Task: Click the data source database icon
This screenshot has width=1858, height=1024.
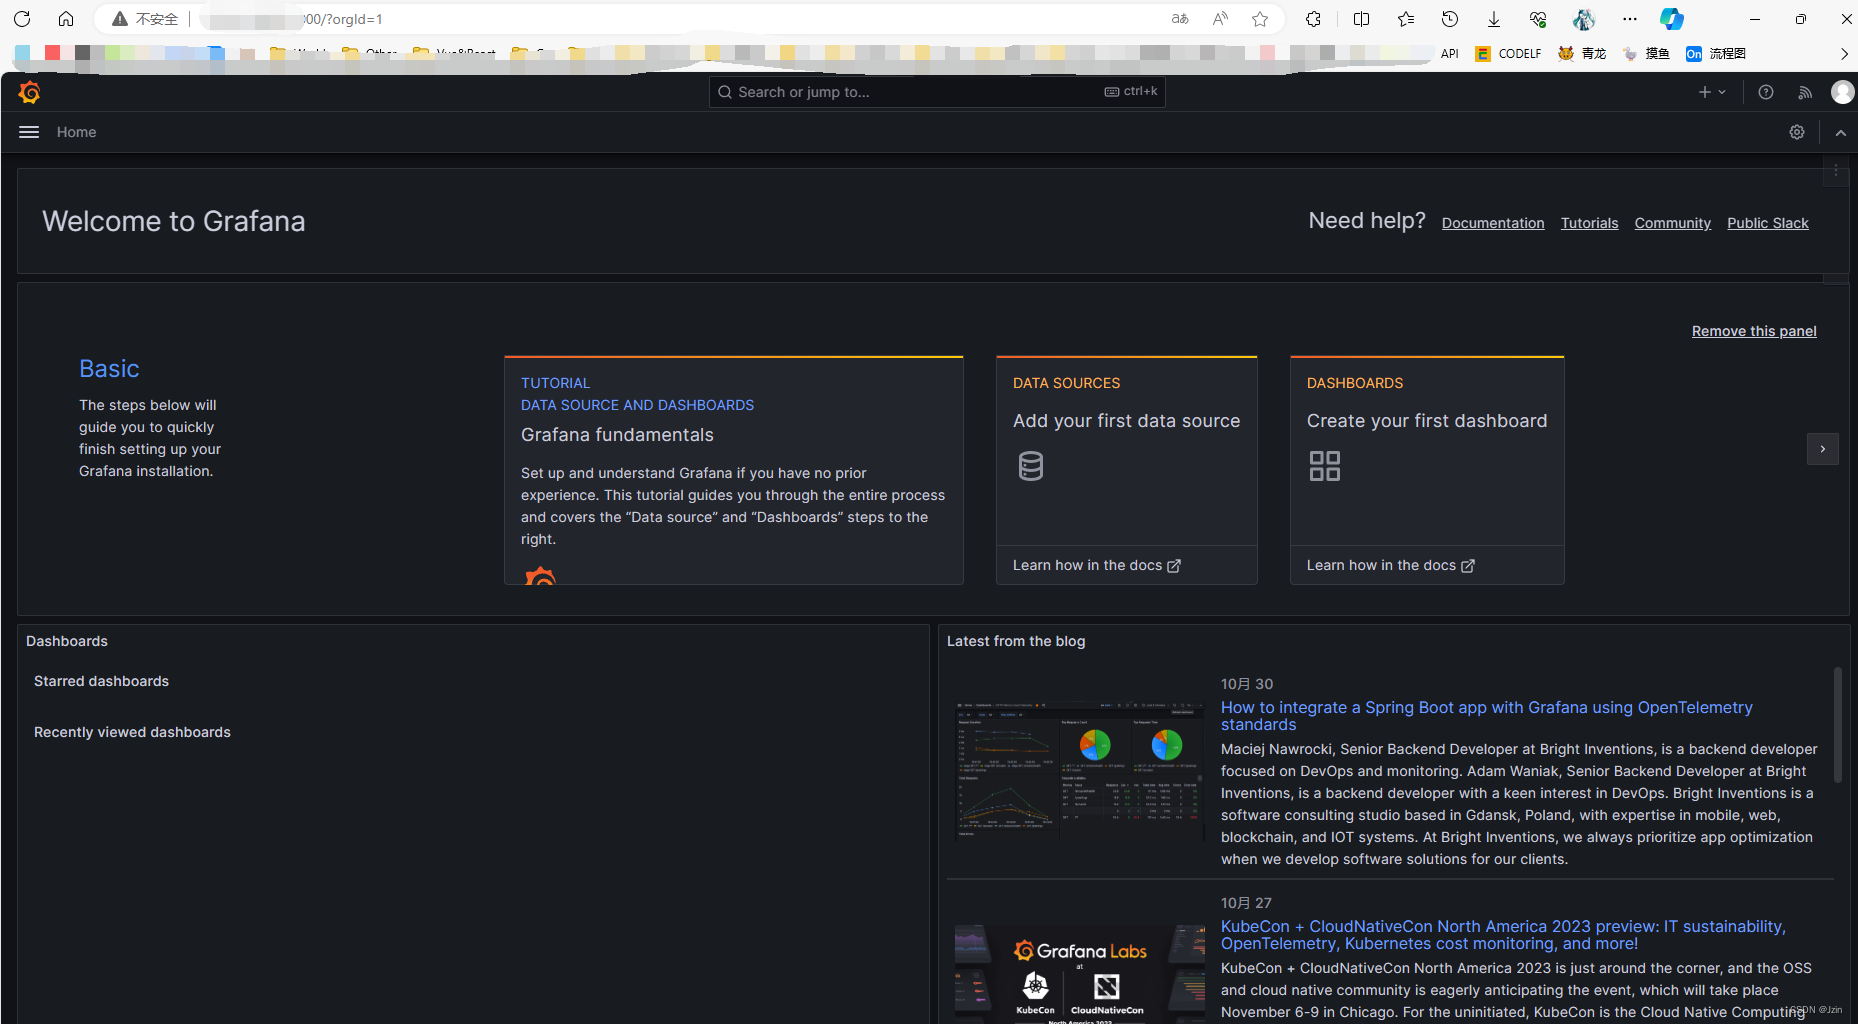Action: click(1030, 466)
